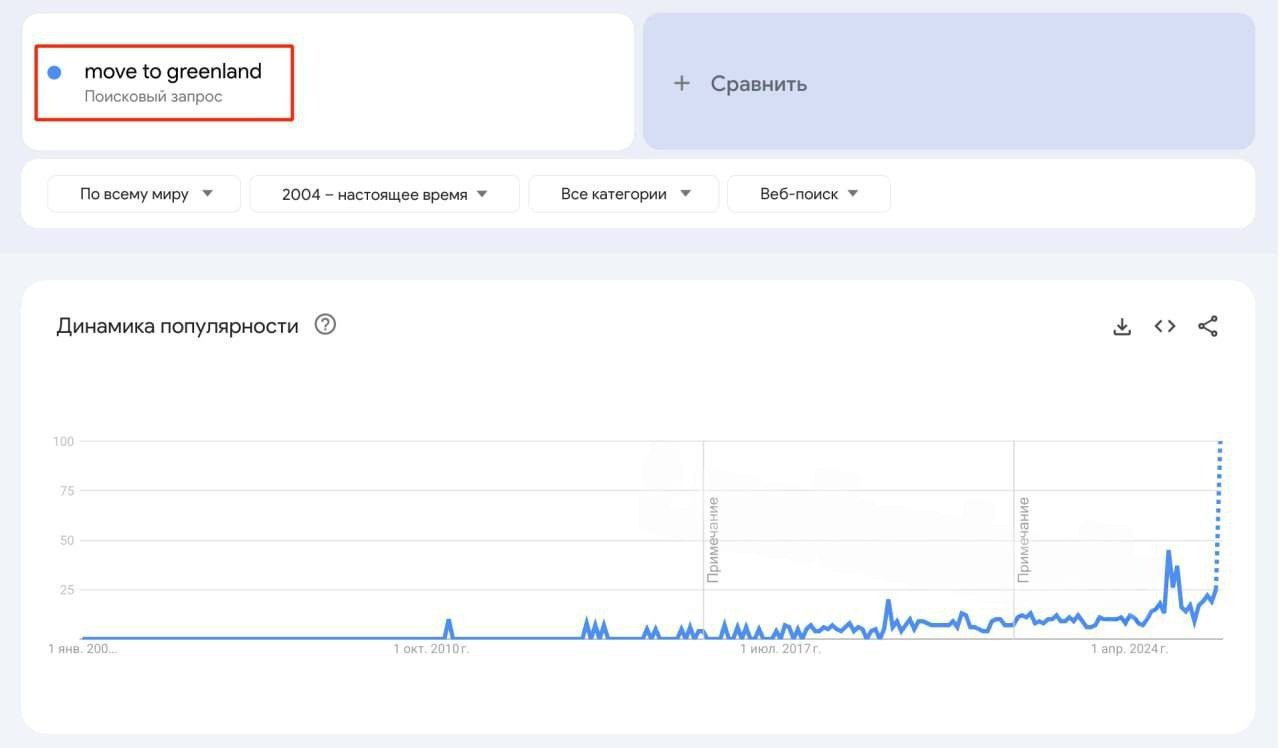Click the Примечание marker near 2017
Image resolution: width=1280 pixels, height=748 pixels.
click(713, 540)
